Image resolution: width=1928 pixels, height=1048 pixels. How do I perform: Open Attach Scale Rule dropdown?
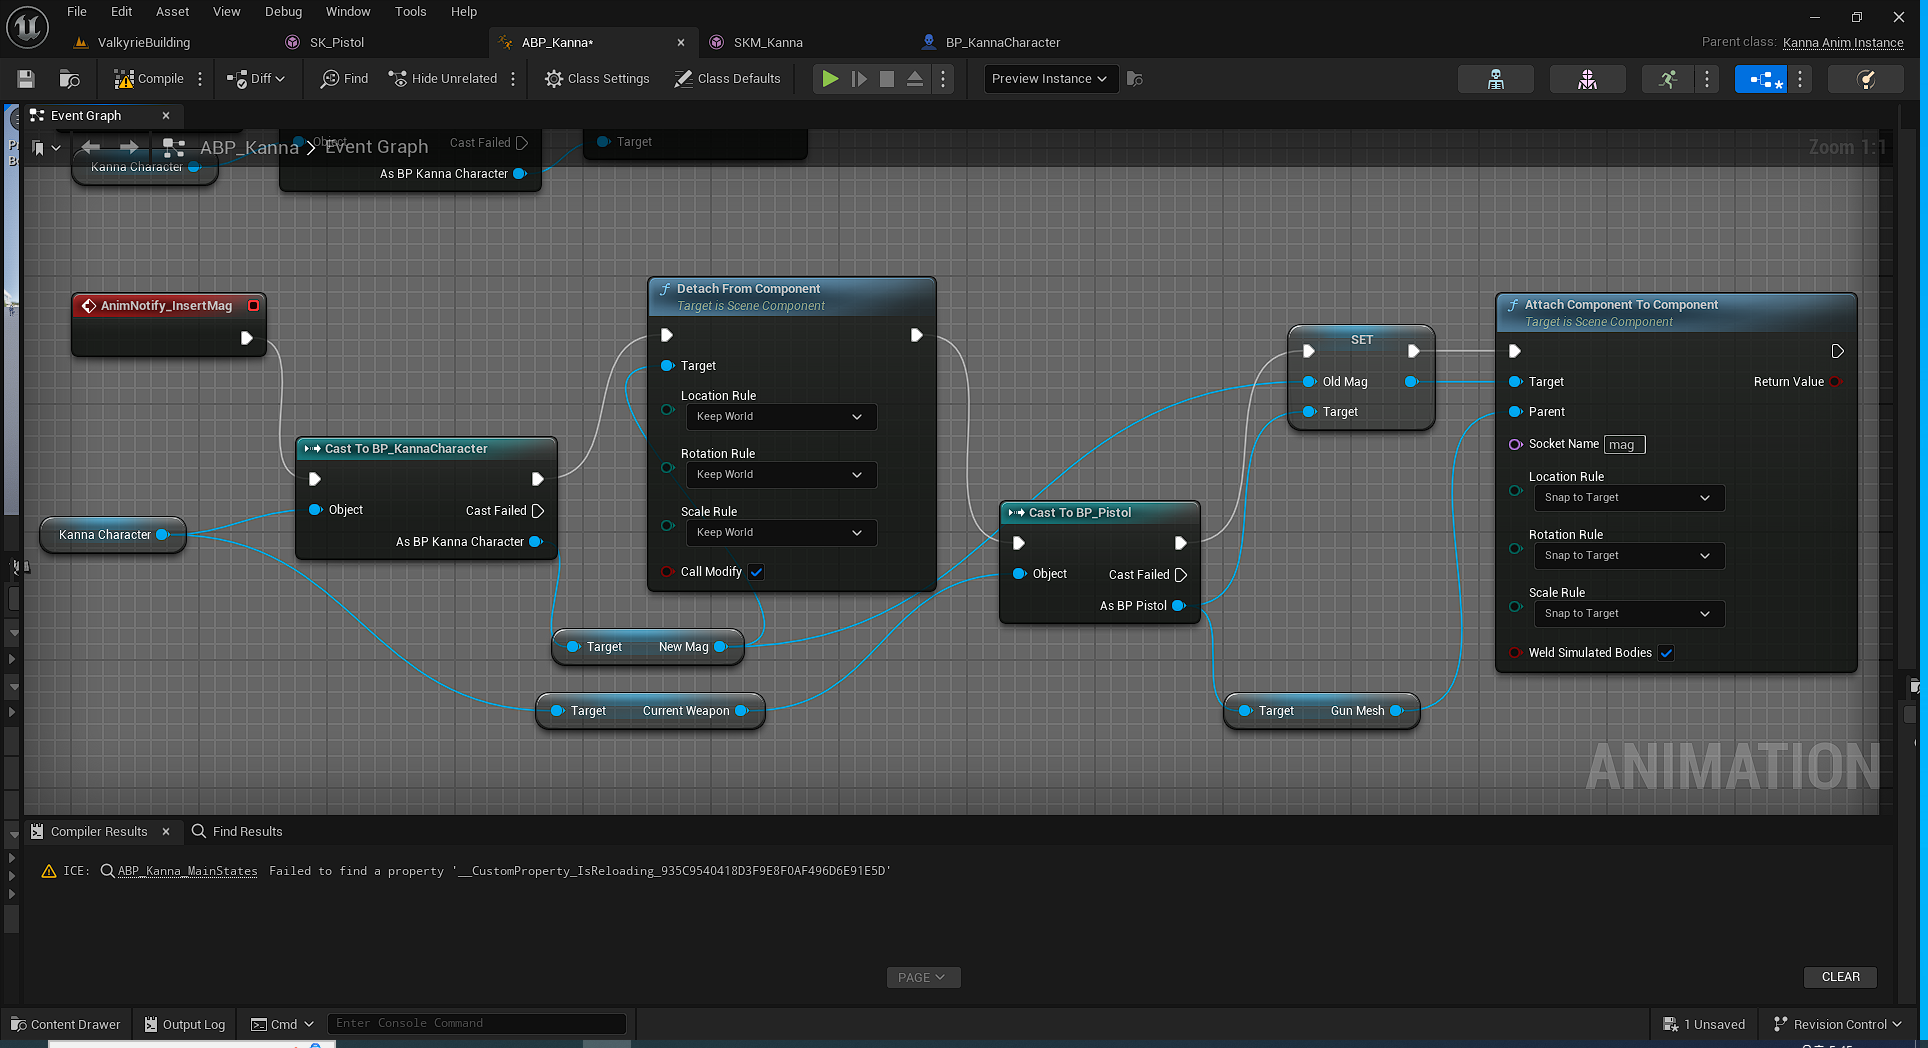[x=1628, y=614]
